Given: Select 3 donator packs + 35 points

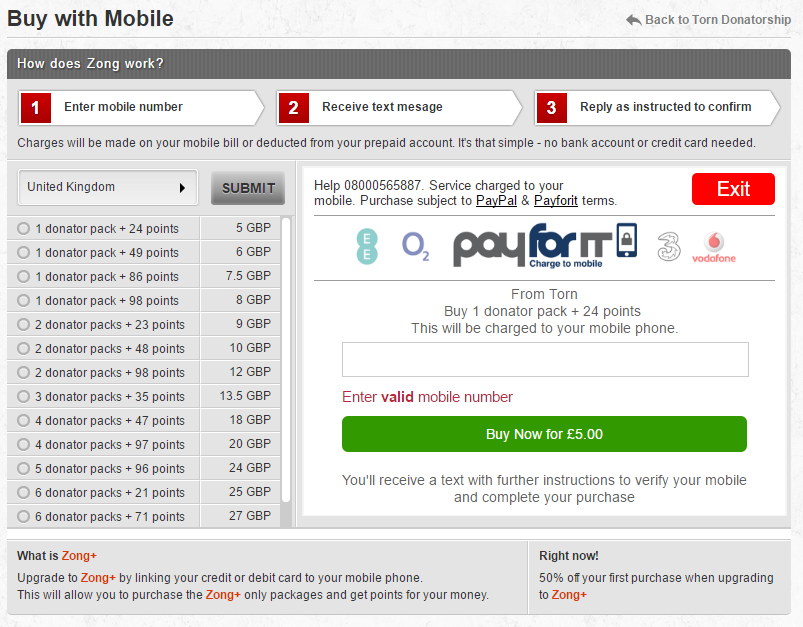Looking at the screenshot, I should [x=24, y=396].
